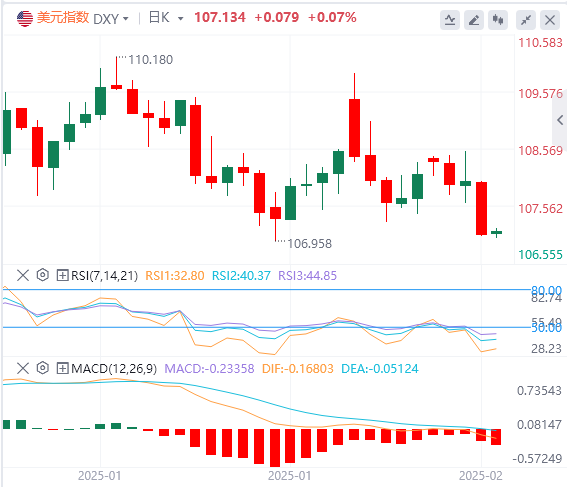
Task: Open the indicators line-chart icon
Action: pyautogui.click(x=450, y=20)
